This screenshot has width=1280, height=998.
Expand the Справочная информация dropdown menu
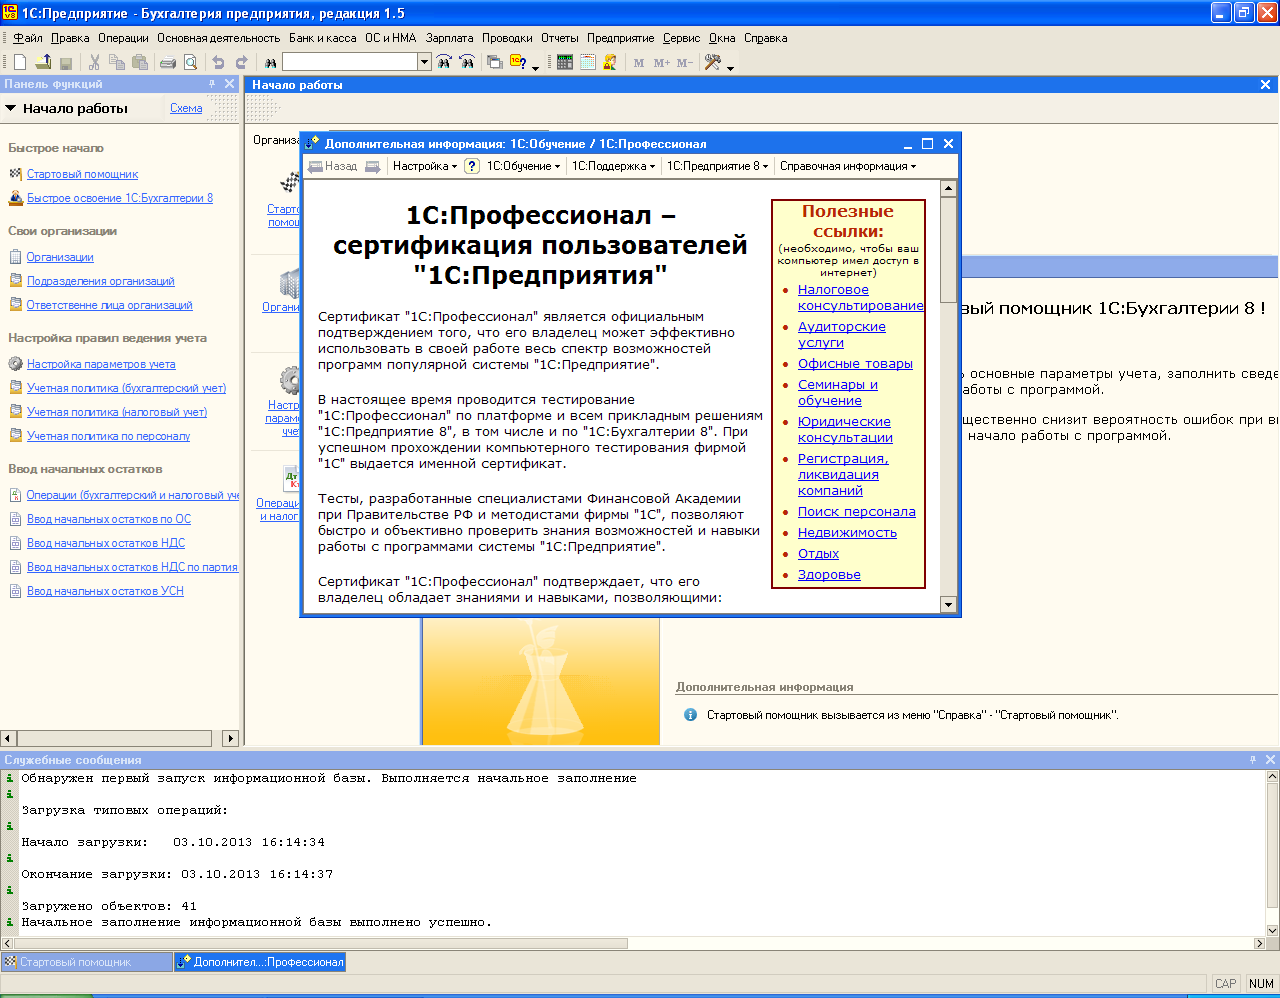[x=848, y=166]
